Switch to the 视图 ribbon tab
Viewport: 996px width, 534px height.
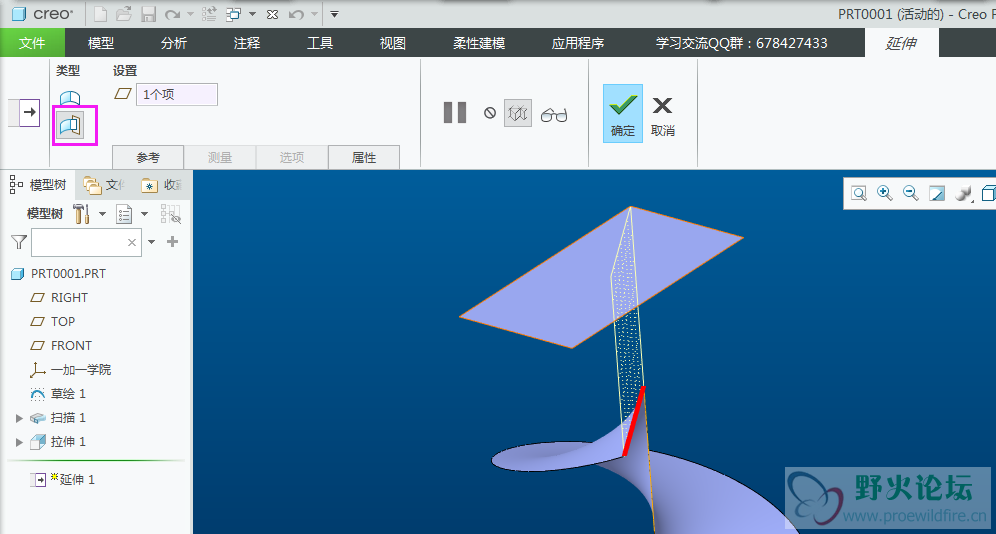point(393,43)
